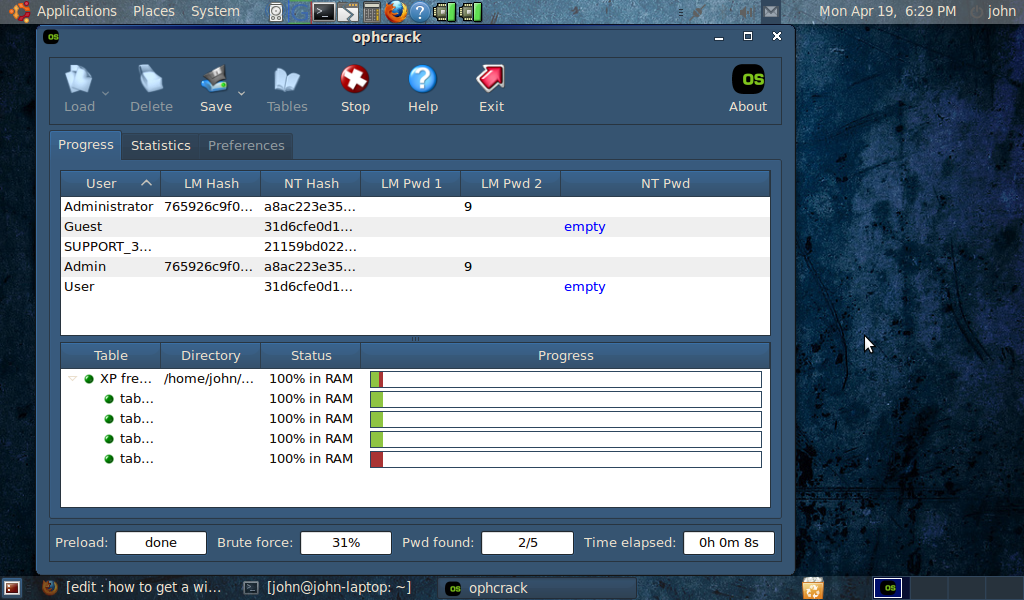Viewport: 1024px width, 600px height.
Task: Stop the cracking with the Stop icon
Action: point(355,80)
